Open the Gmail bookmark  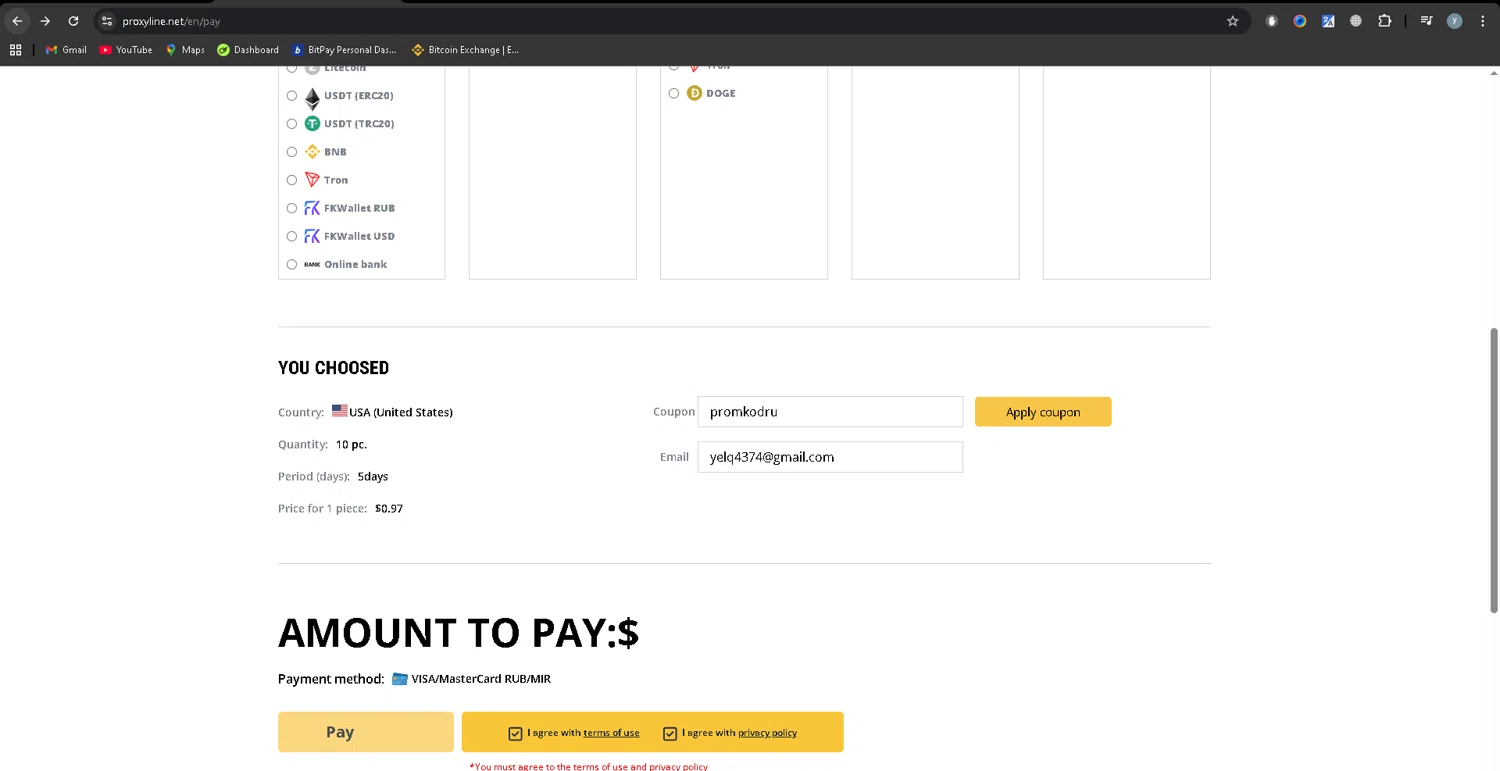(66, 50)
